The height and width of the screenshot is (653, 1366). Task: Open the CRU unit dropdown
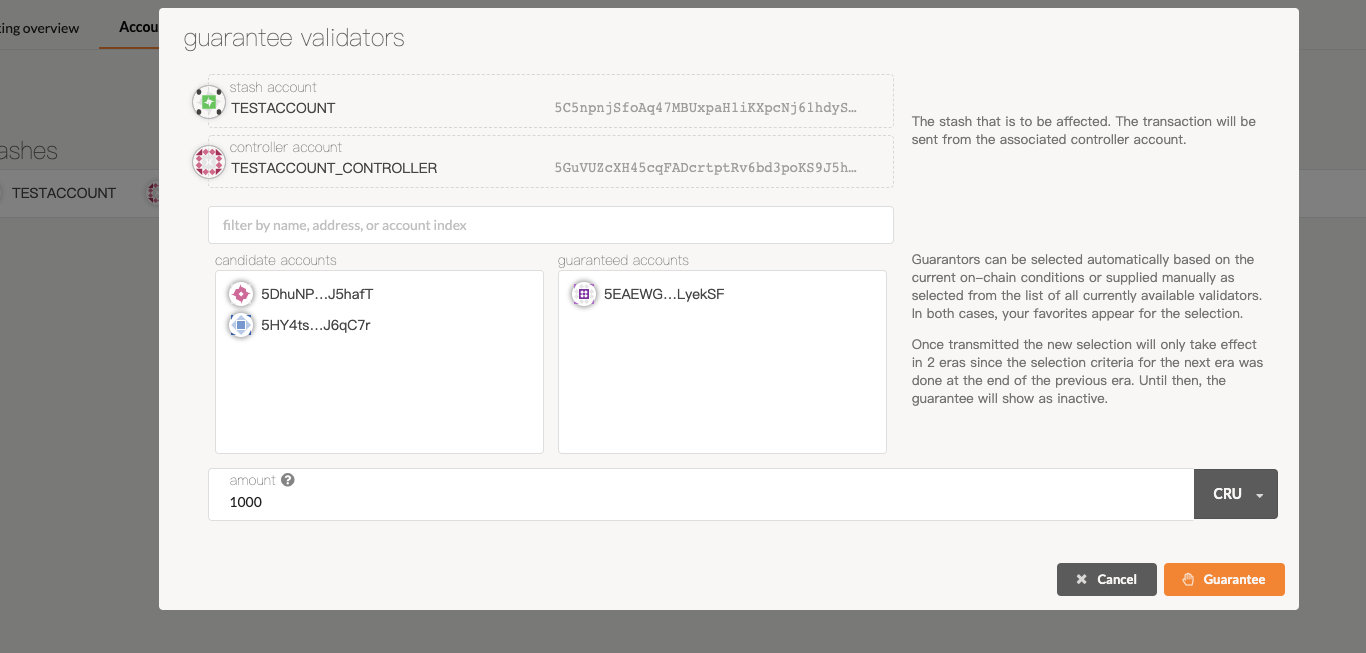(x=1236, y=494)
